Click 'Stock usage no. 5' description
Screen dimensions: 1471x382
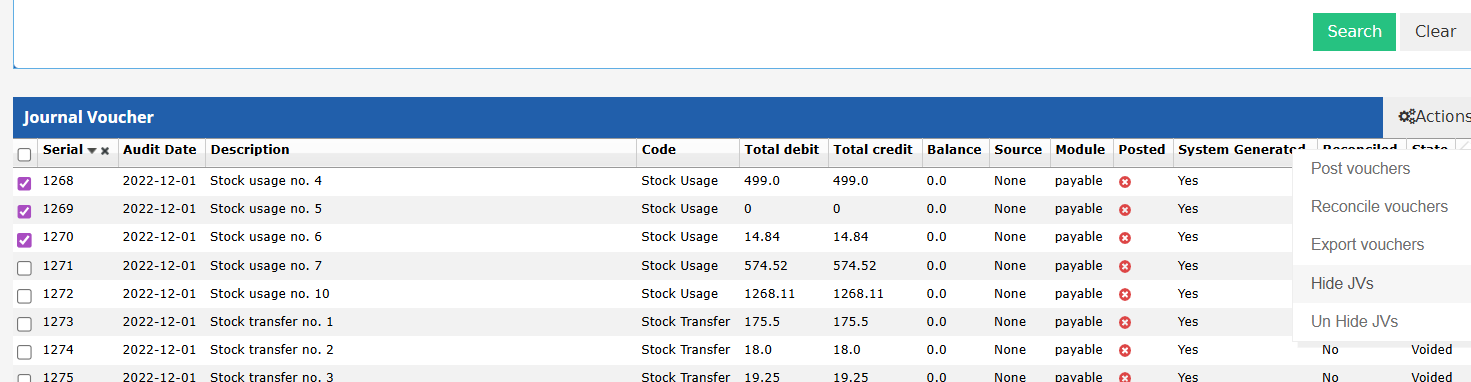(x=266, y=209)
